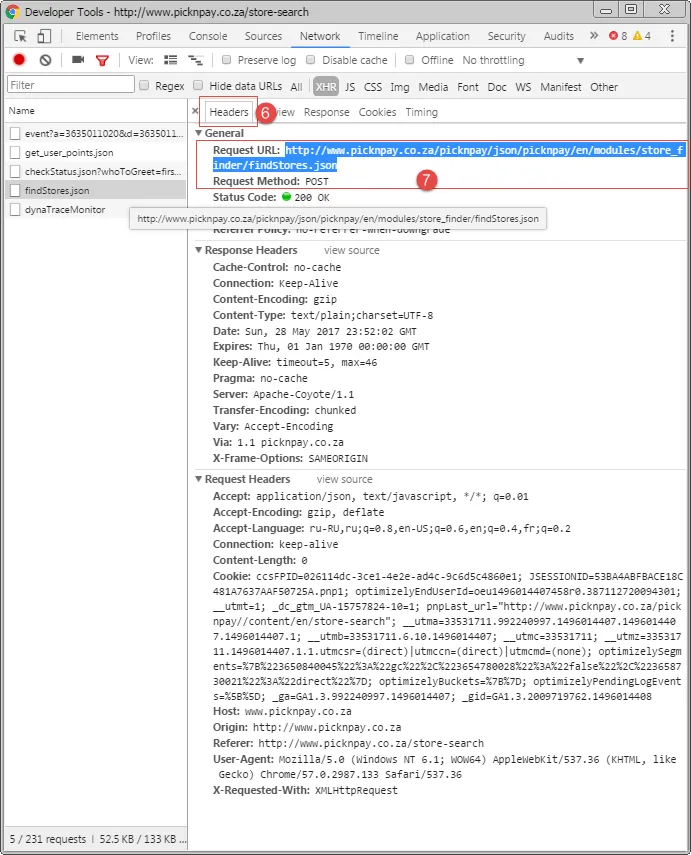
Task: Switch to large request rows view icon
Action: tap(171, 59)
